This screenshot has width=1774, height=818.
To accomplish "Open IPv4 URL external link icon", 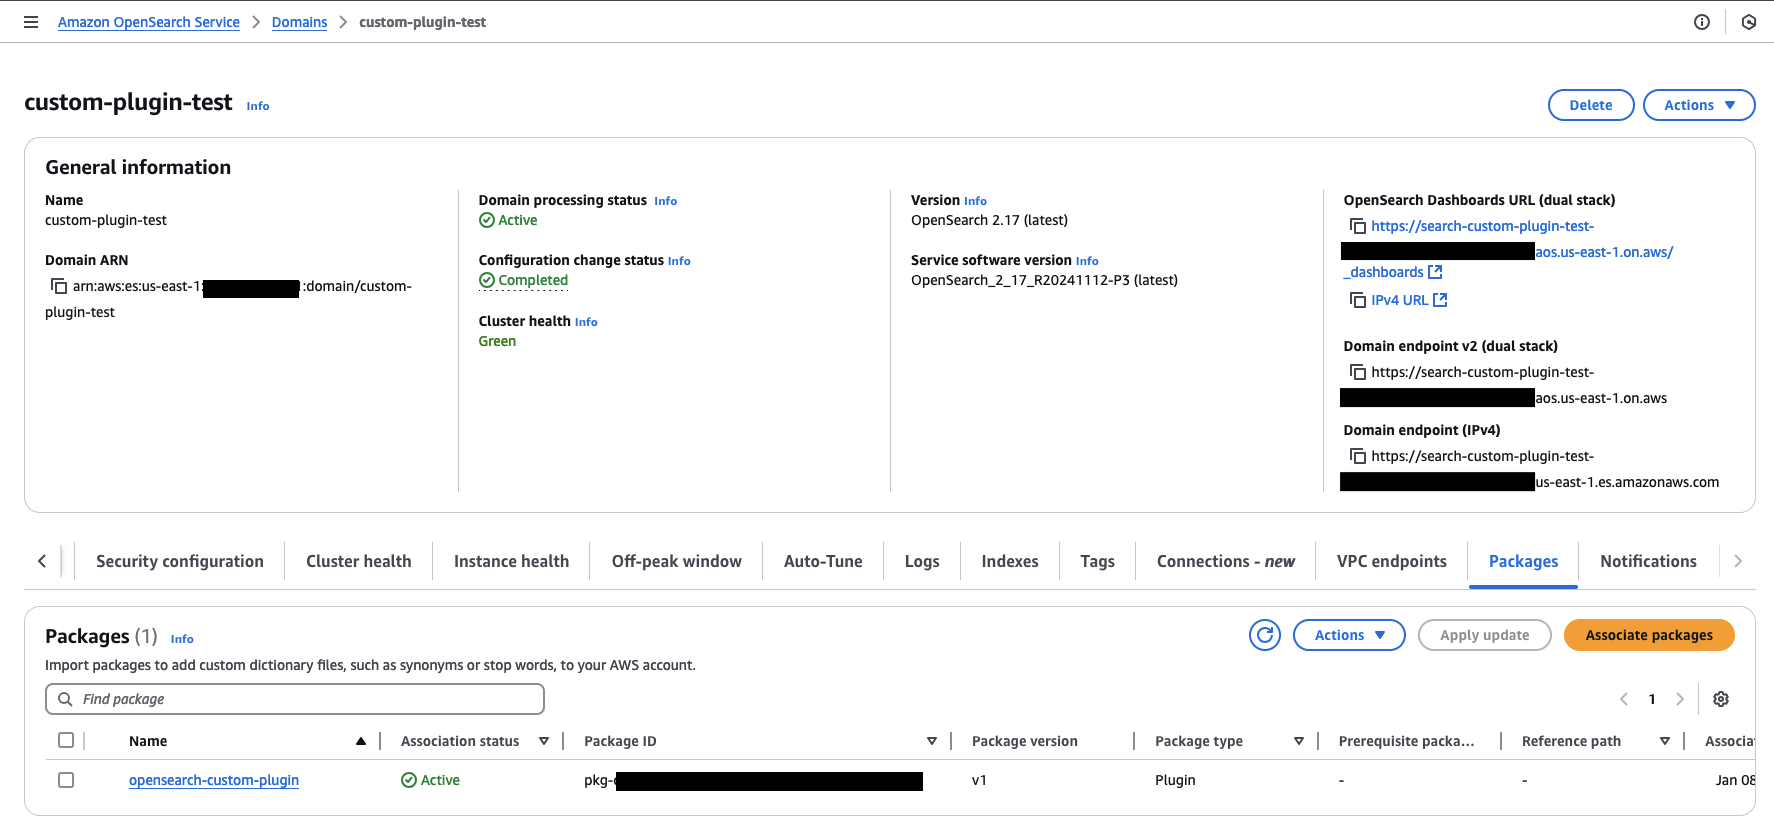I will 1440,300.
